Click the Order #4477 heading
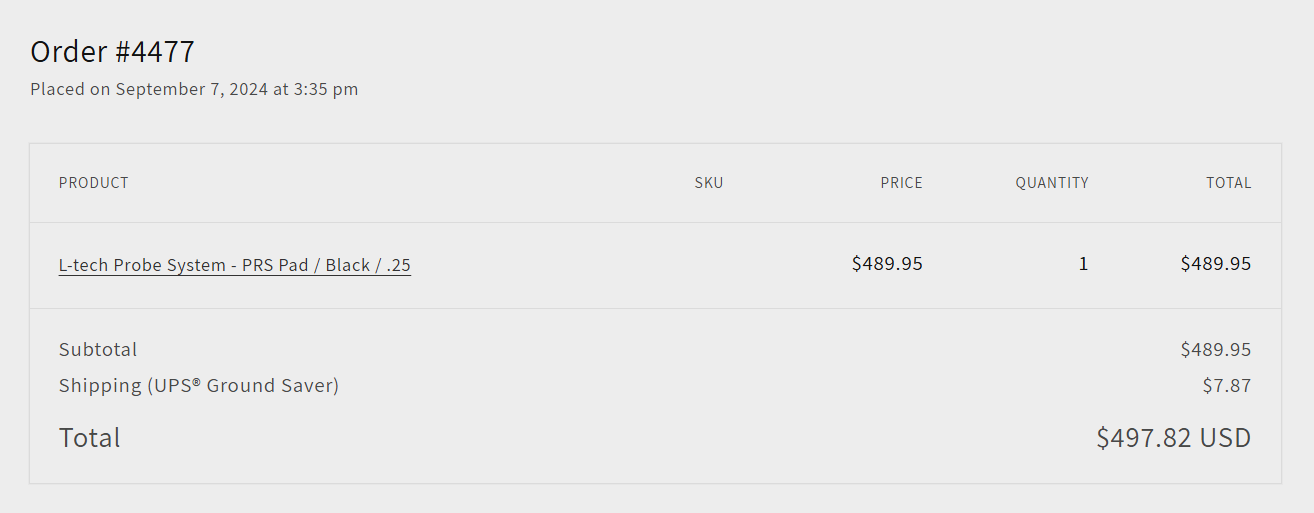This screenshot has height=513, width=1314. 113,51
